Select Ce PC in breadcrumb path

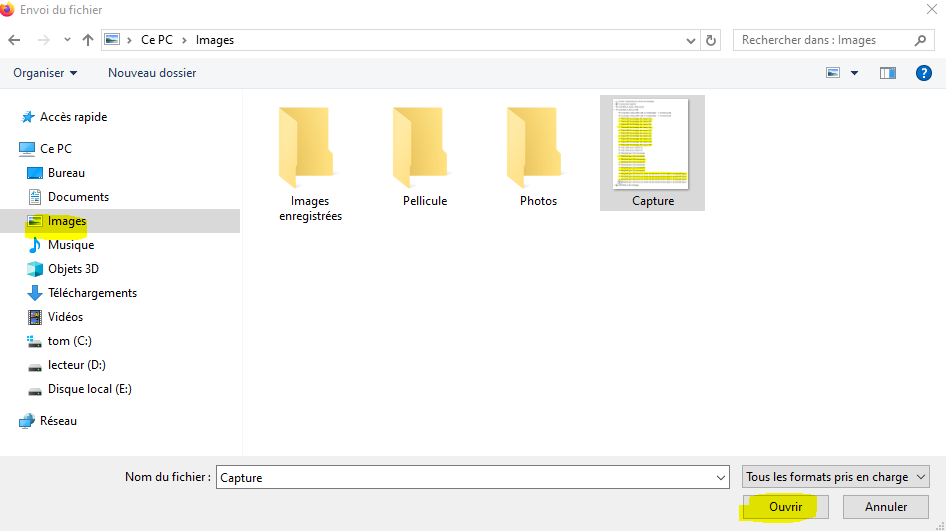(x=157, y=40)
